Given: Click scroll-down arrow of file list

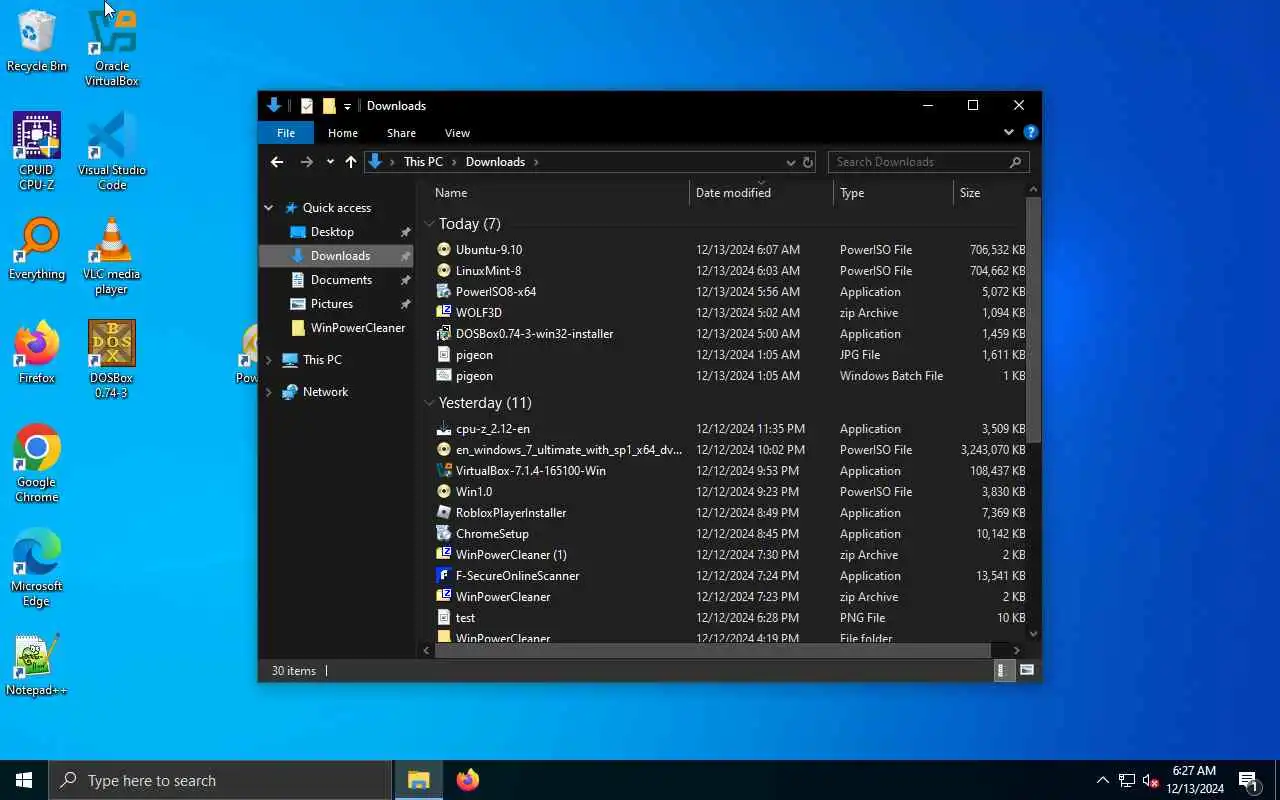Looking at the screenshot, I should pos(1034,634).
